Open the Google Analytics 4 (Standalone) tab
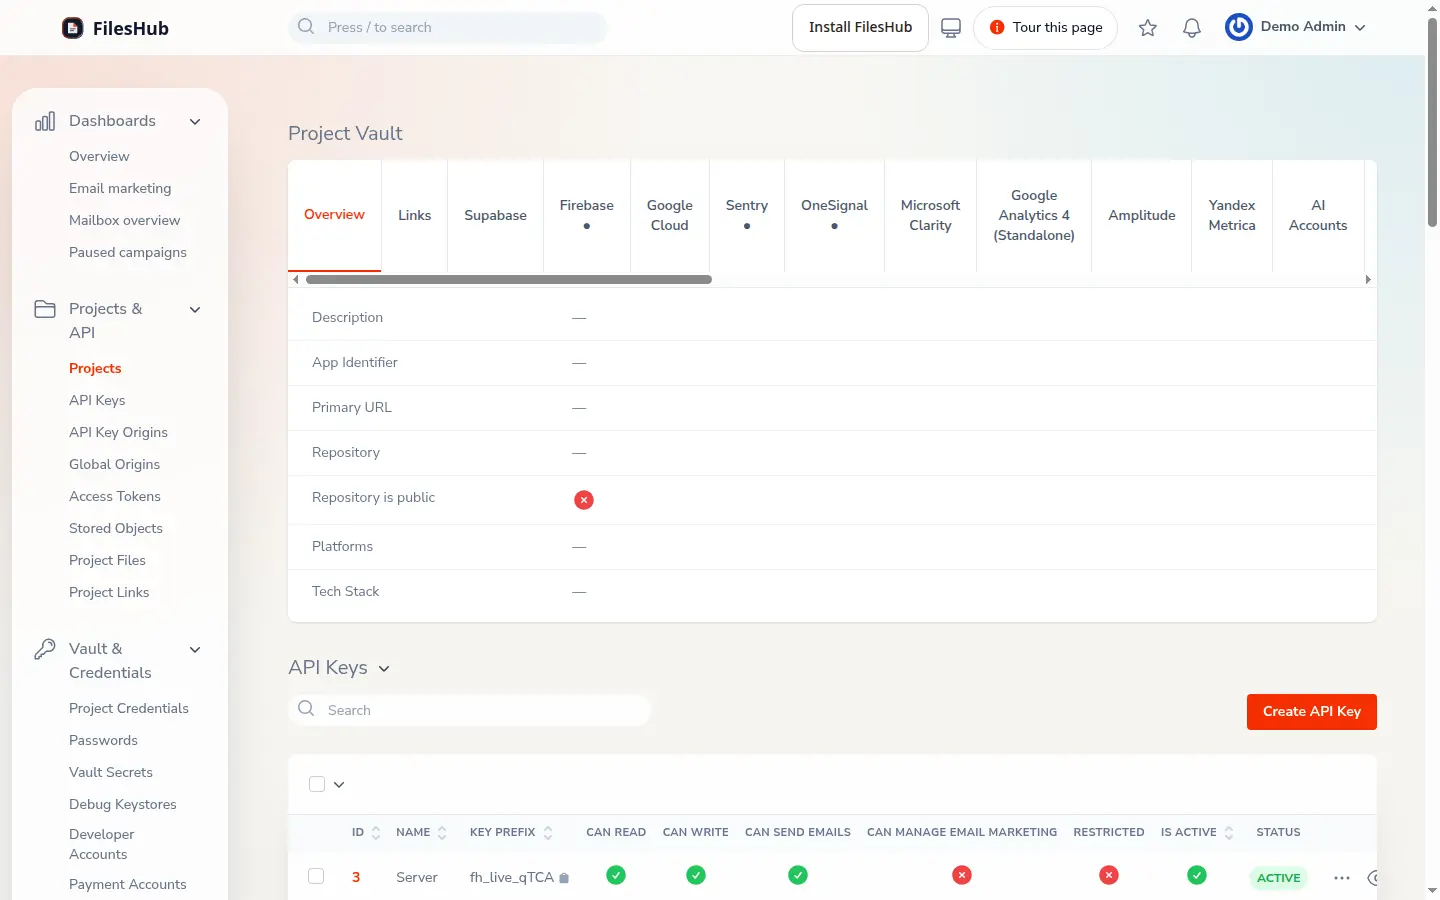The image size is (1440, 900). [x=1034, y=215]
